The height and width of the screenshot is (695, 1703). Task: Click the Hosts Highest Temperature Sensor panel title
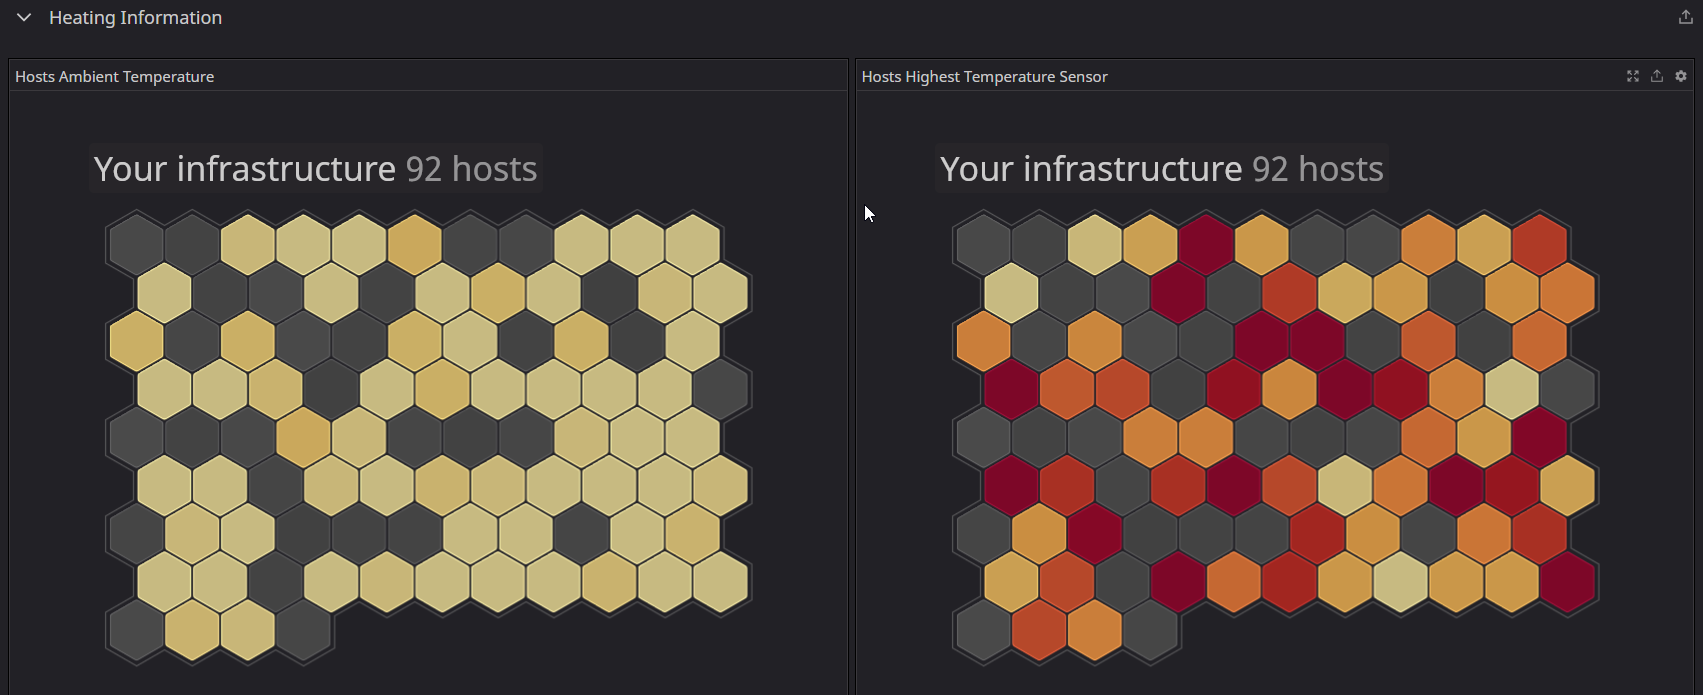point(984,77)
